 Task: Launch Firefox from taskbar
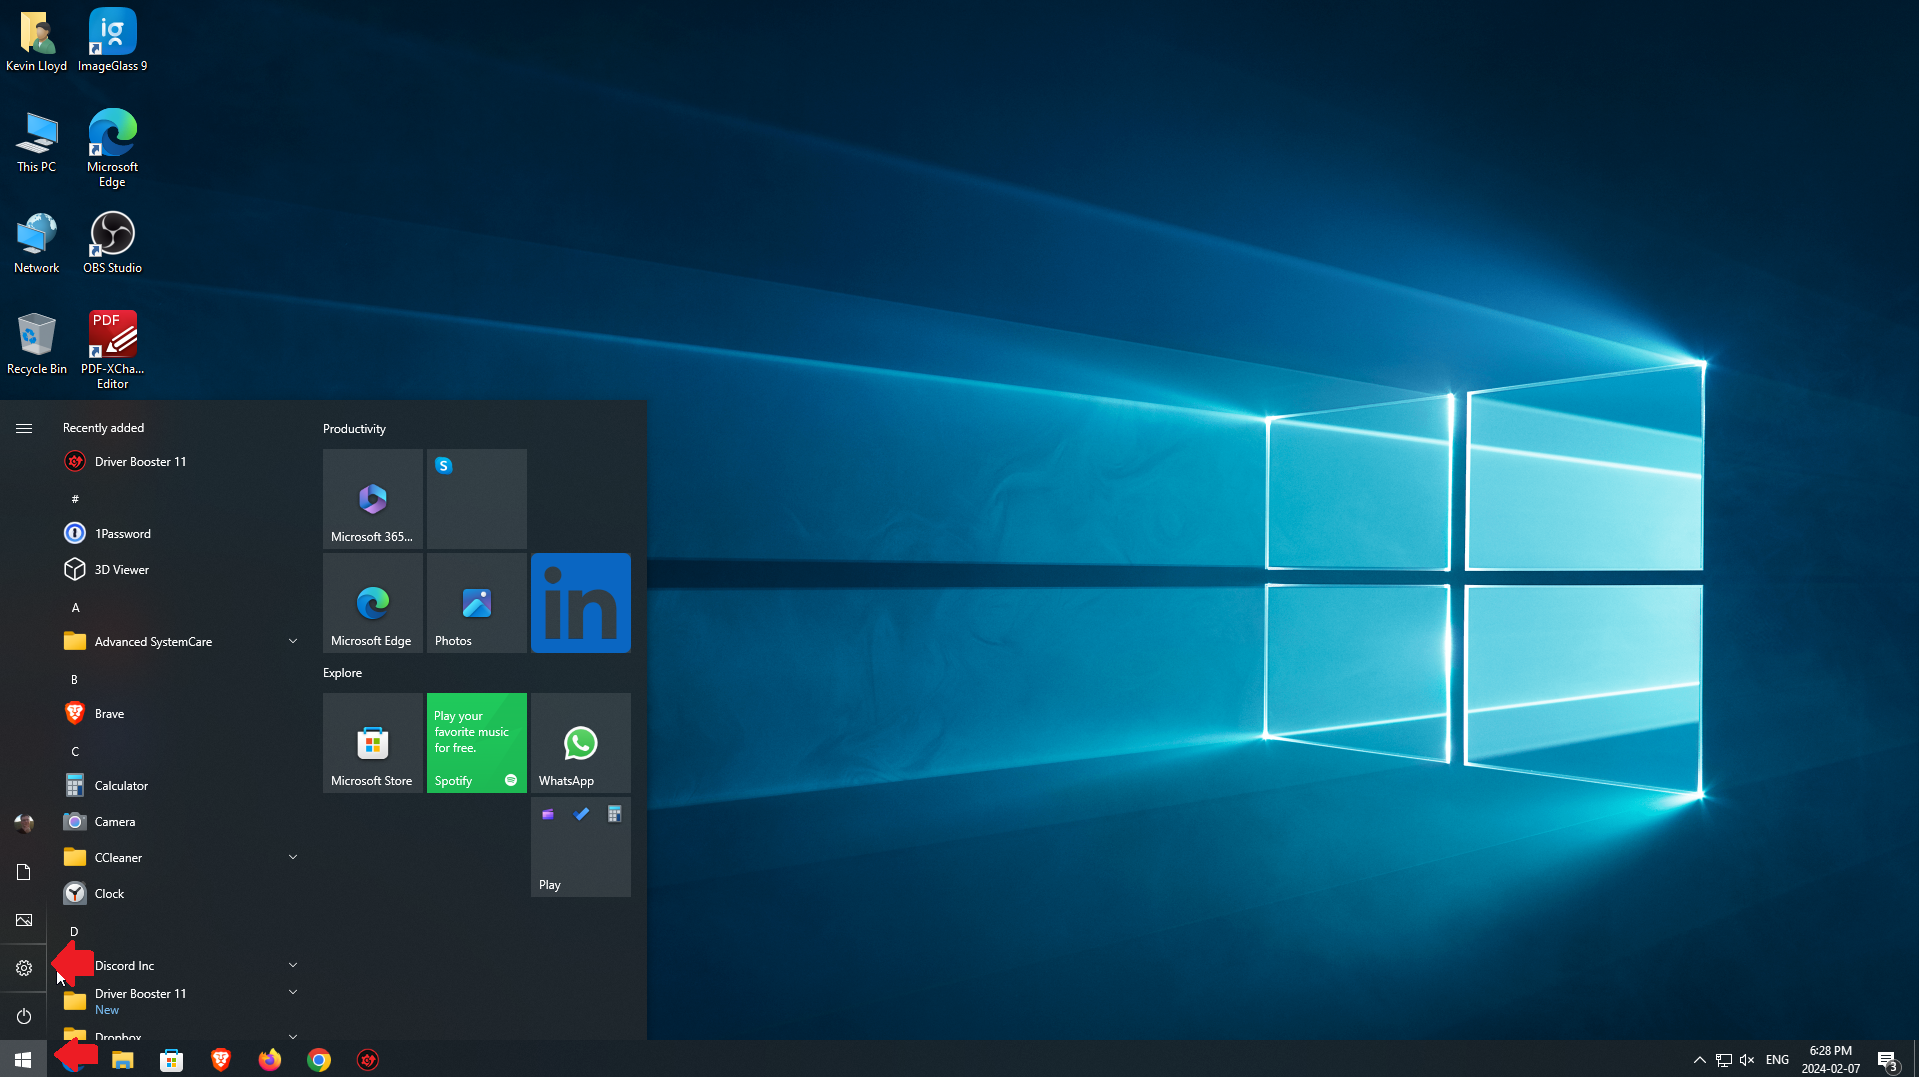[270, 1060]
